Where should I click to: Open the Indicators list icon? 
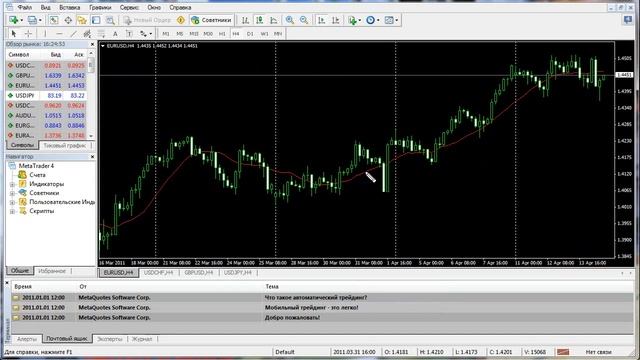352,20
